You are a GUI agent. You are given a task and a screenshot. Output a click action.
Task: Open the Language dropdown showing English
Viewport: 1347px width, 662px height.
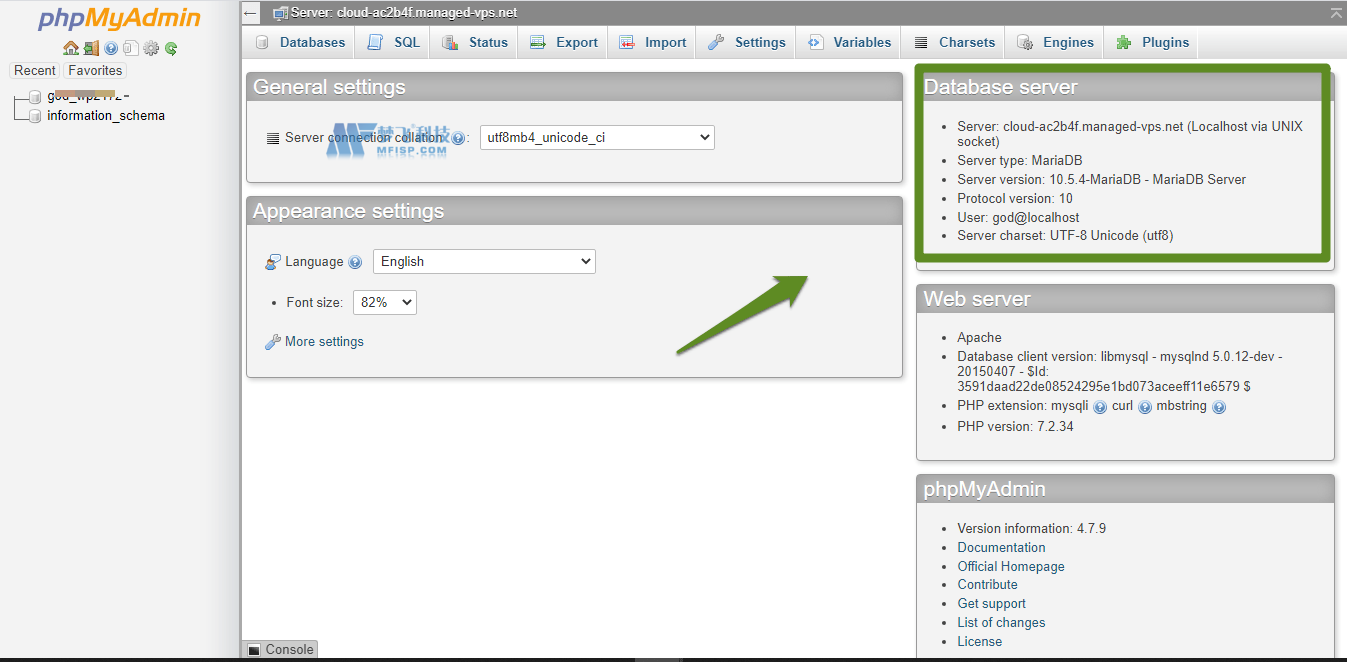484,262
